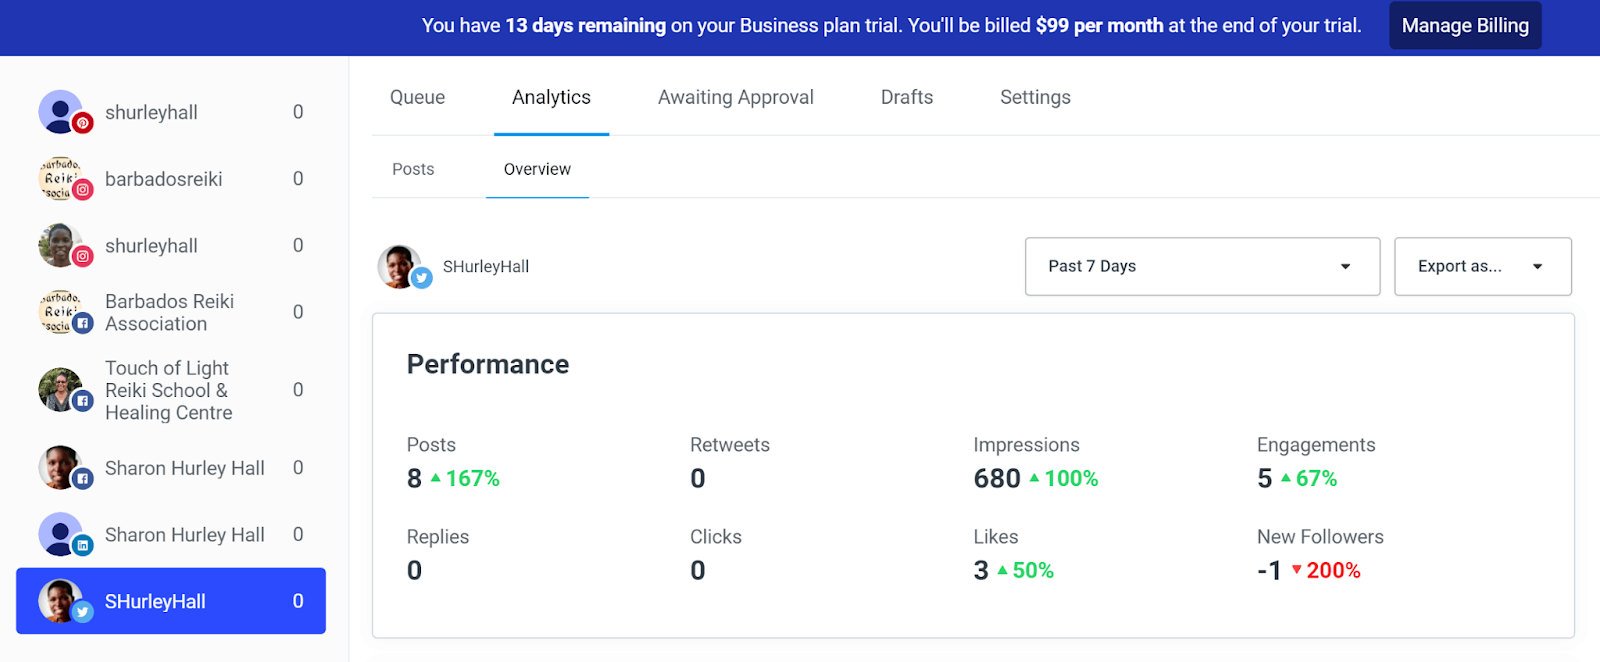Viewport: 1600px width, 662px height.
Task: Open the Awaiting Approval tab
Action: [736, 97]
